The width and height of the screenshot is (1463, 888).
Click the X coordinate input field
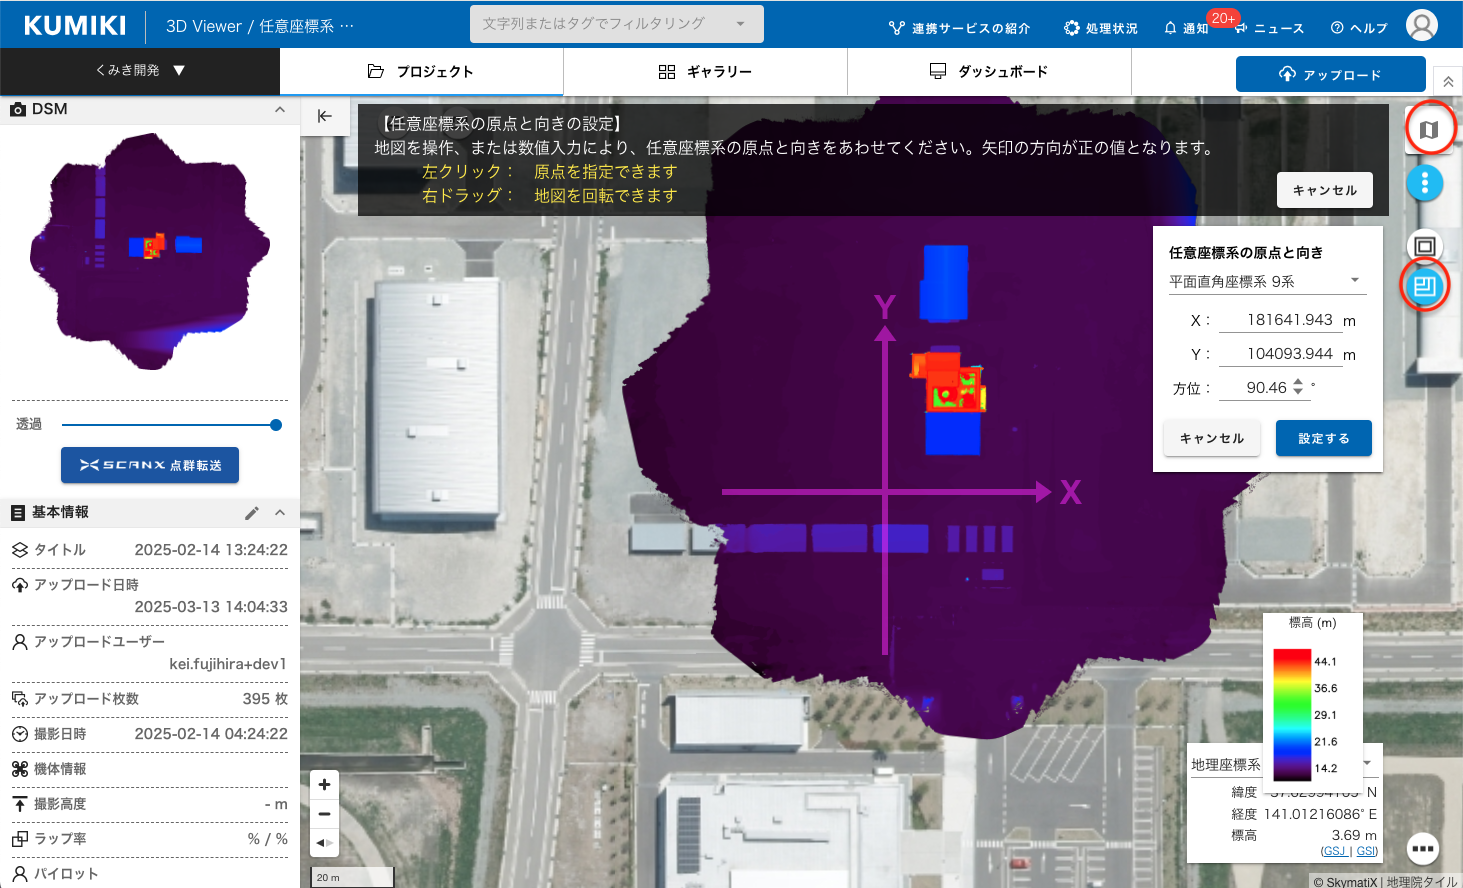(x=1278, y=320)
